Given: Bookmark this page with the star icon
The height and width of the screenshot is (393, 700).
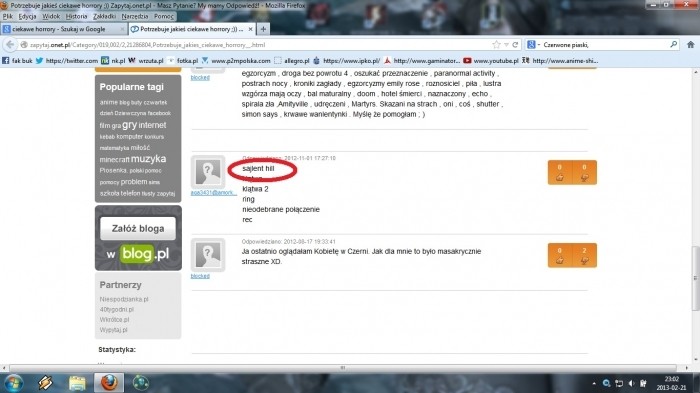Looking at the screenshot, I should [496, 45].
